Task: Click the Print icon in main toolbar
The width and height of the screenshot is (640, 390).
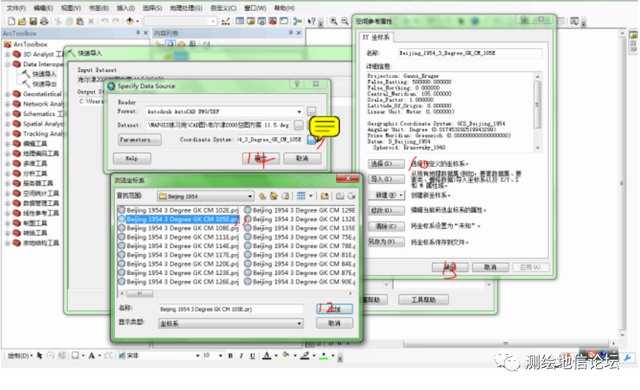Action: (x=44, y=21)
